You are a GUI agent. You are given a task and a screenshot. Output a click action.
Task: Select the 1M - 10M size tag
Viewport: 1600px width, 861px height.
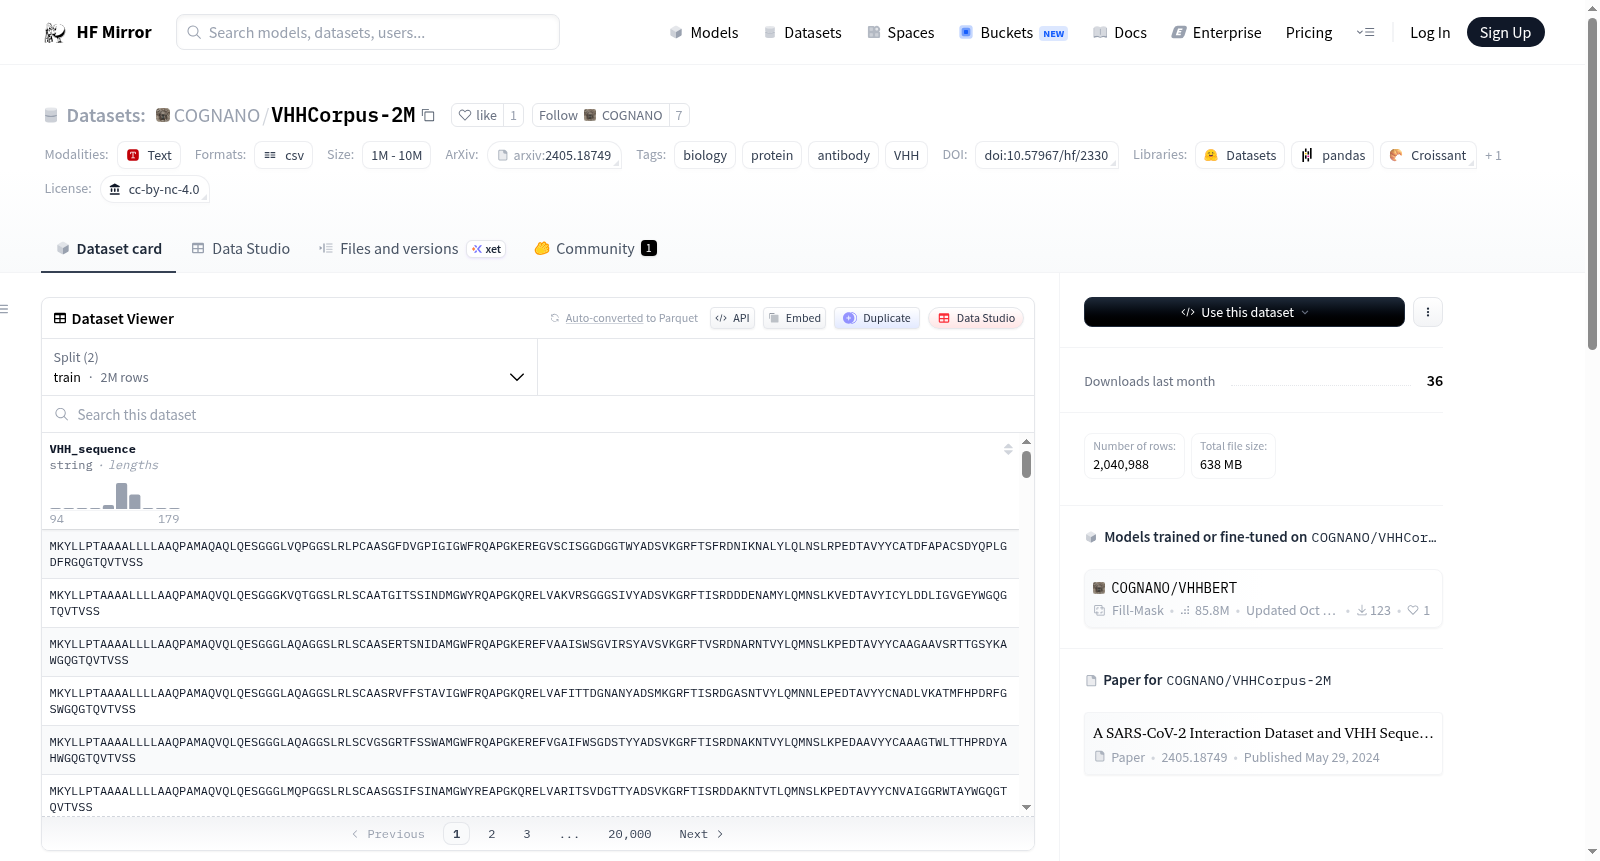coord(397,155)
